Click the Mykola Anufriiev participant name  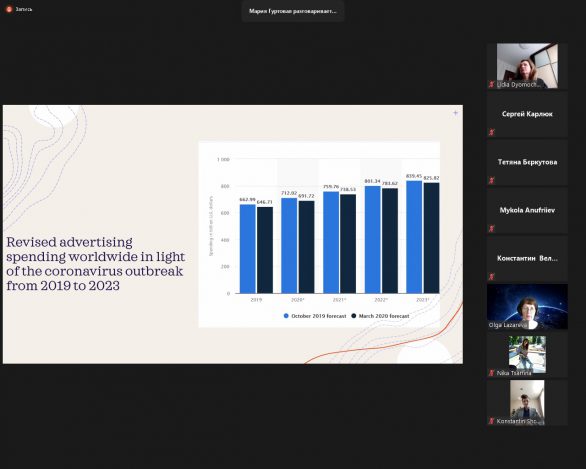527,210
